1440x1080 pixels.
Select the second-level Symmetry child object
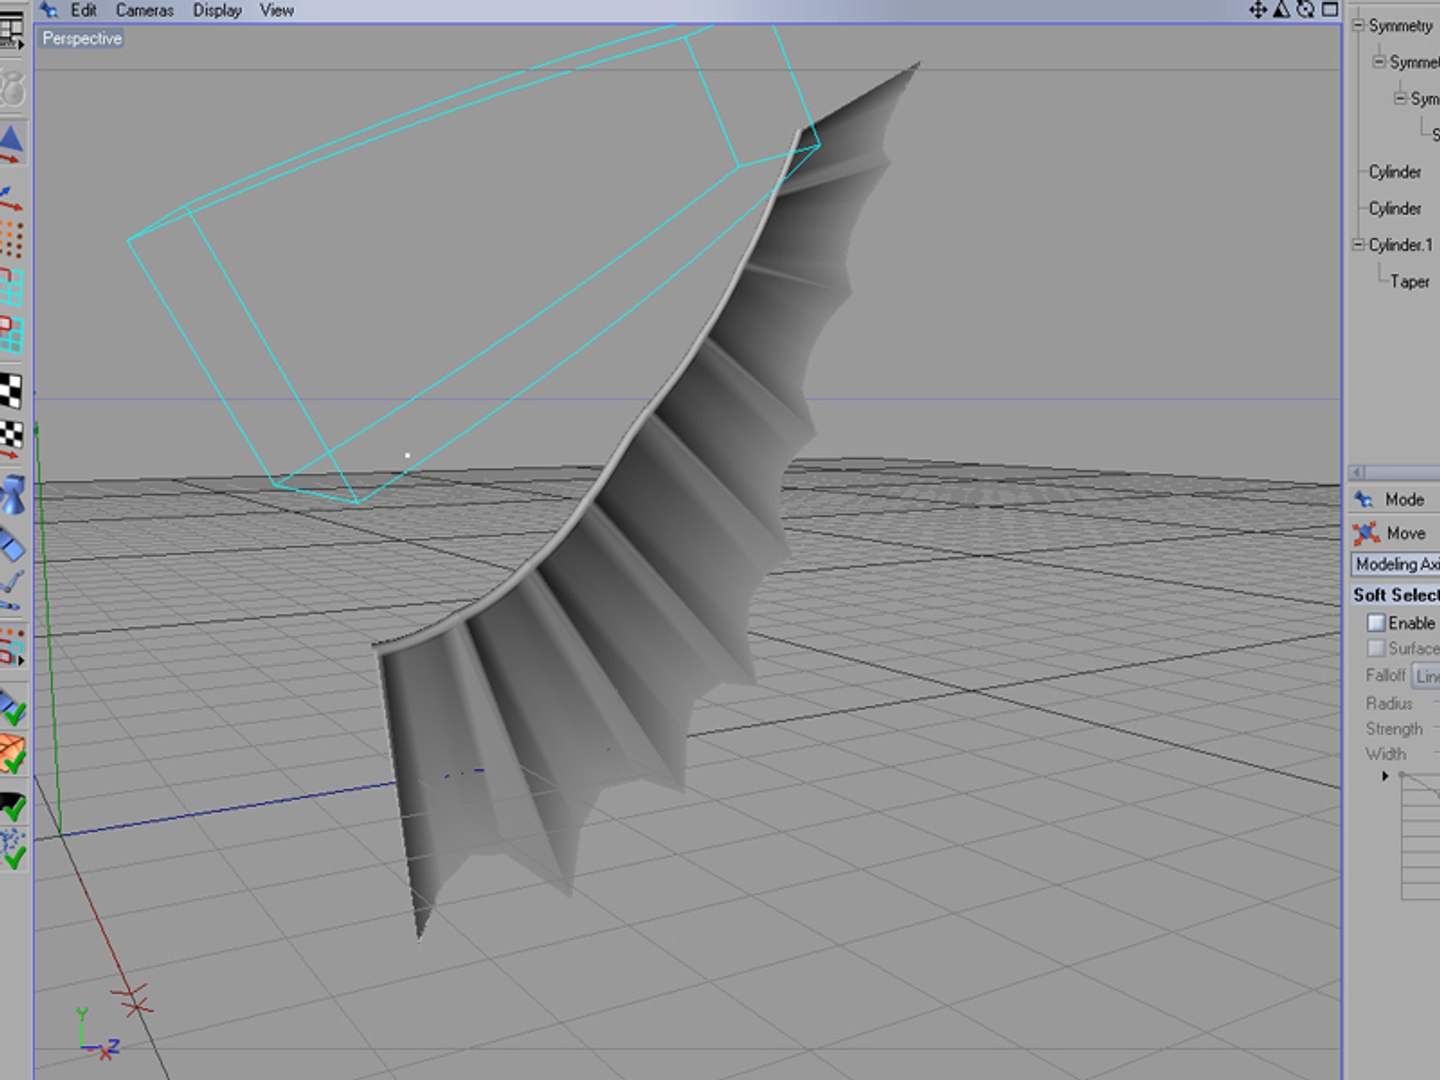[x=1414, y=62]
